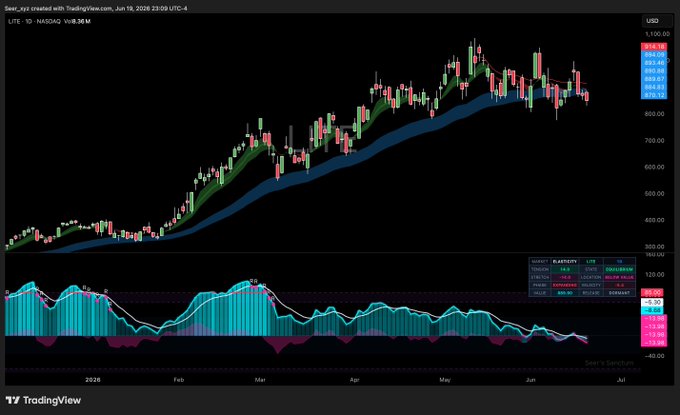Click the 700.00 price axis label
The height and width of the screenshot is (415, 680).
[654, 141]
